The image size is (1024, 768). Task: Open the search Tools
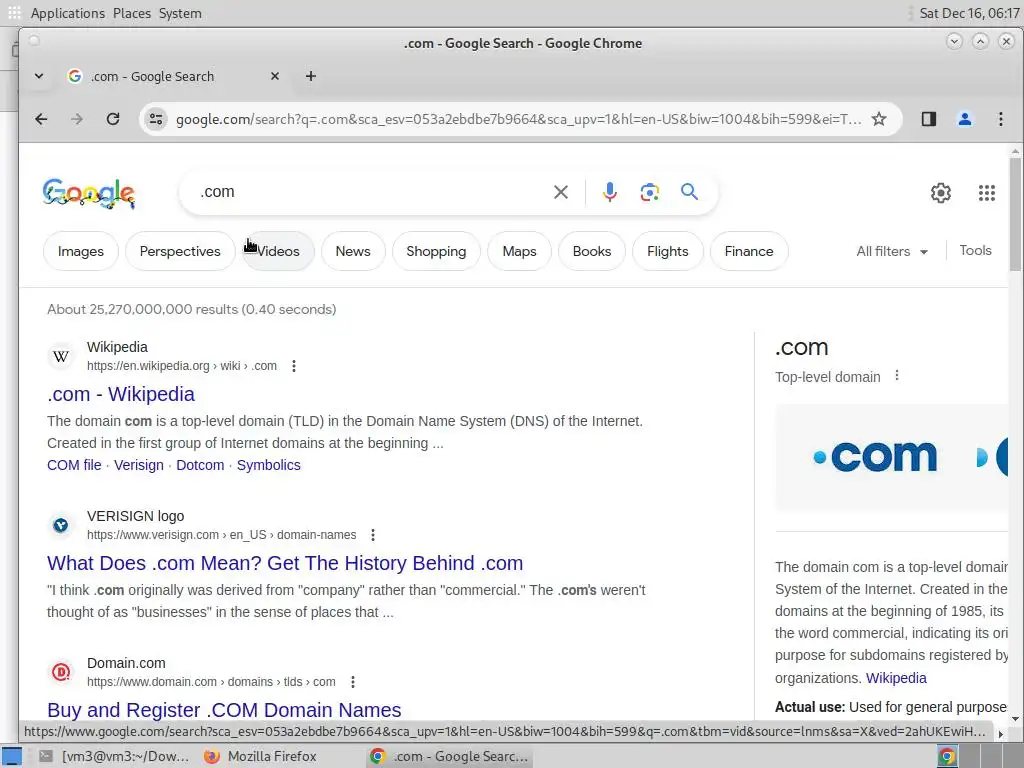tap(975, 251)
